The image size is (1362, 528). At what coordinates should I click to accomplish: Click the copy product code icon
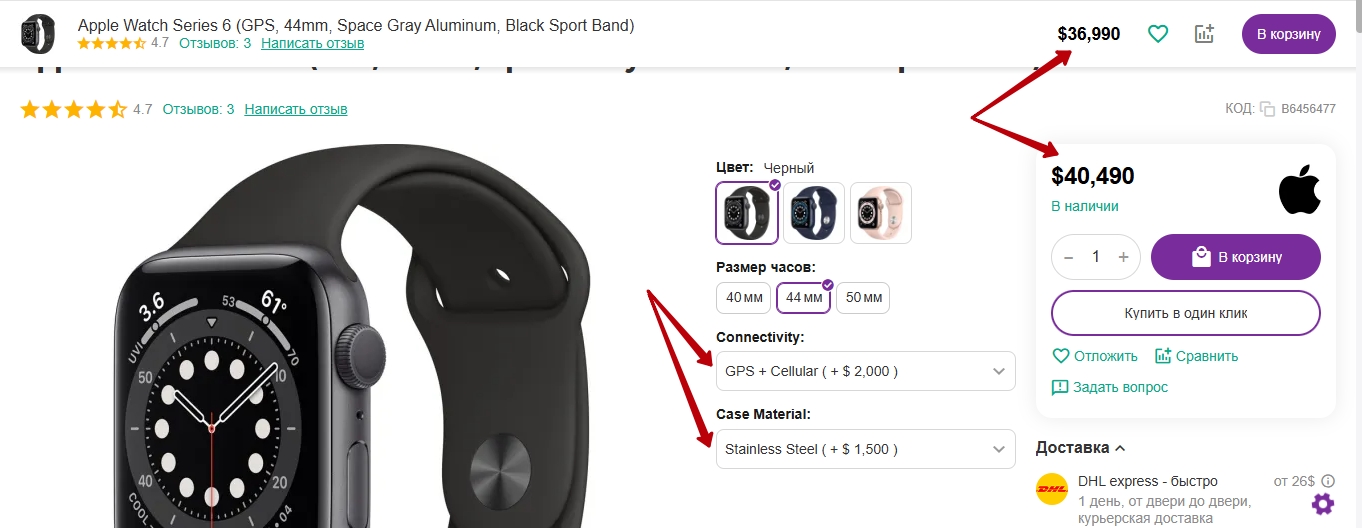click(1267, 109)
